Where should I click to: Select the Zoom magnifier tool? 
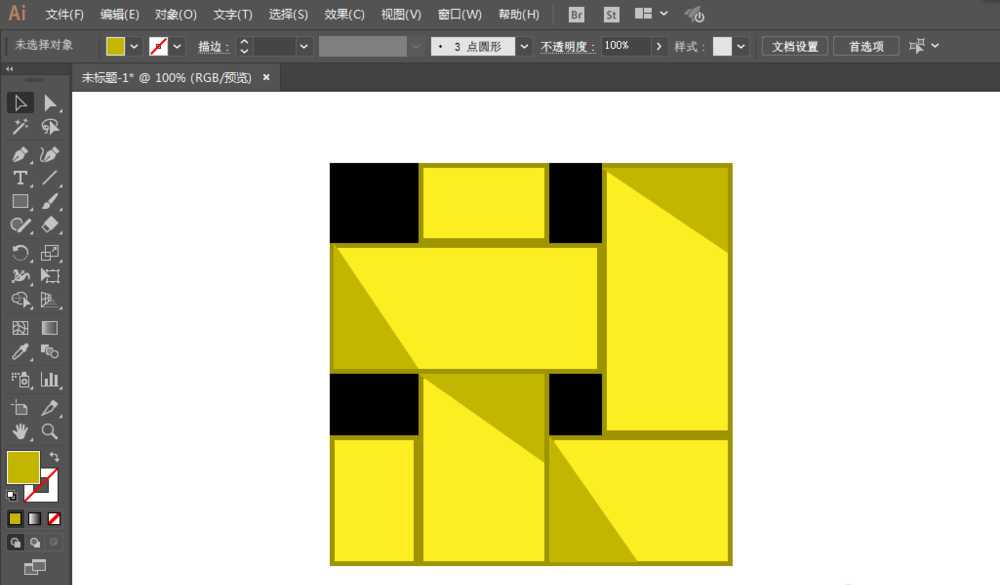49,432
